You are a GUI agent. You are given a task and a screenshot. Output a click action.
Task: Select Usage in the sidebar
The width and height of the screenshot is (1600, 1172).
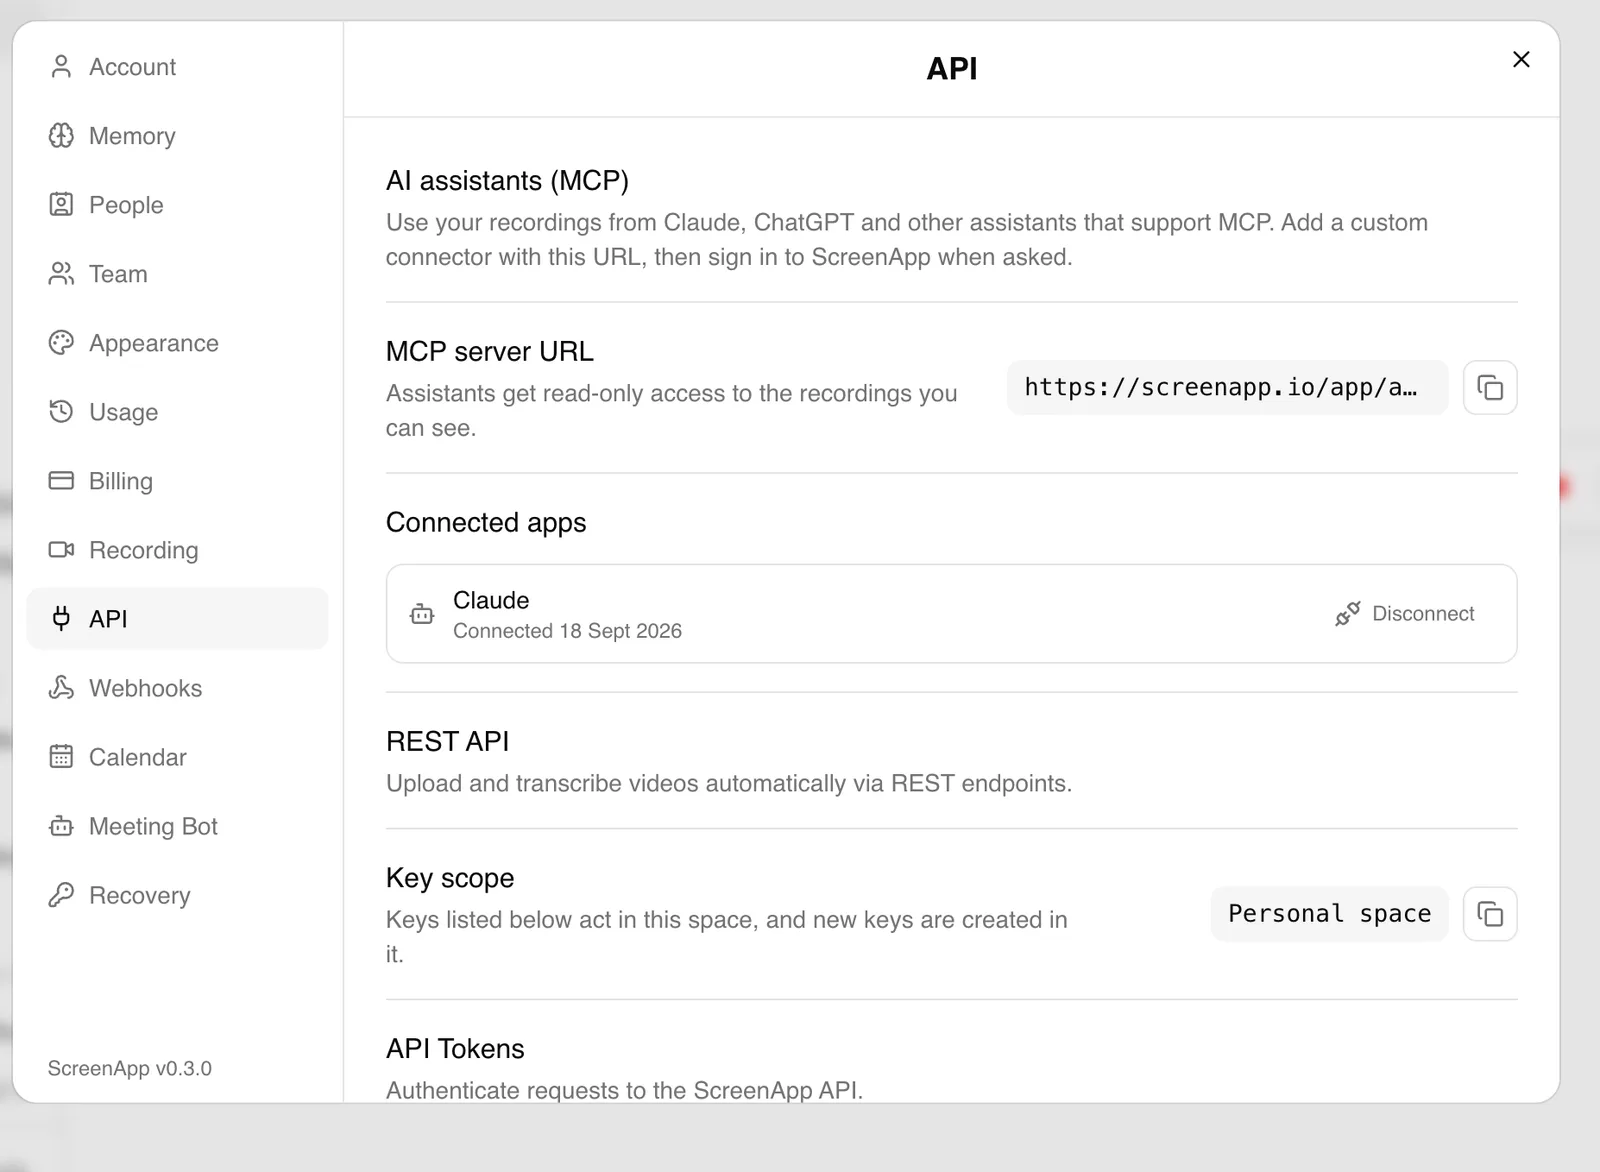pyautogui.click(x=177, y=412)
